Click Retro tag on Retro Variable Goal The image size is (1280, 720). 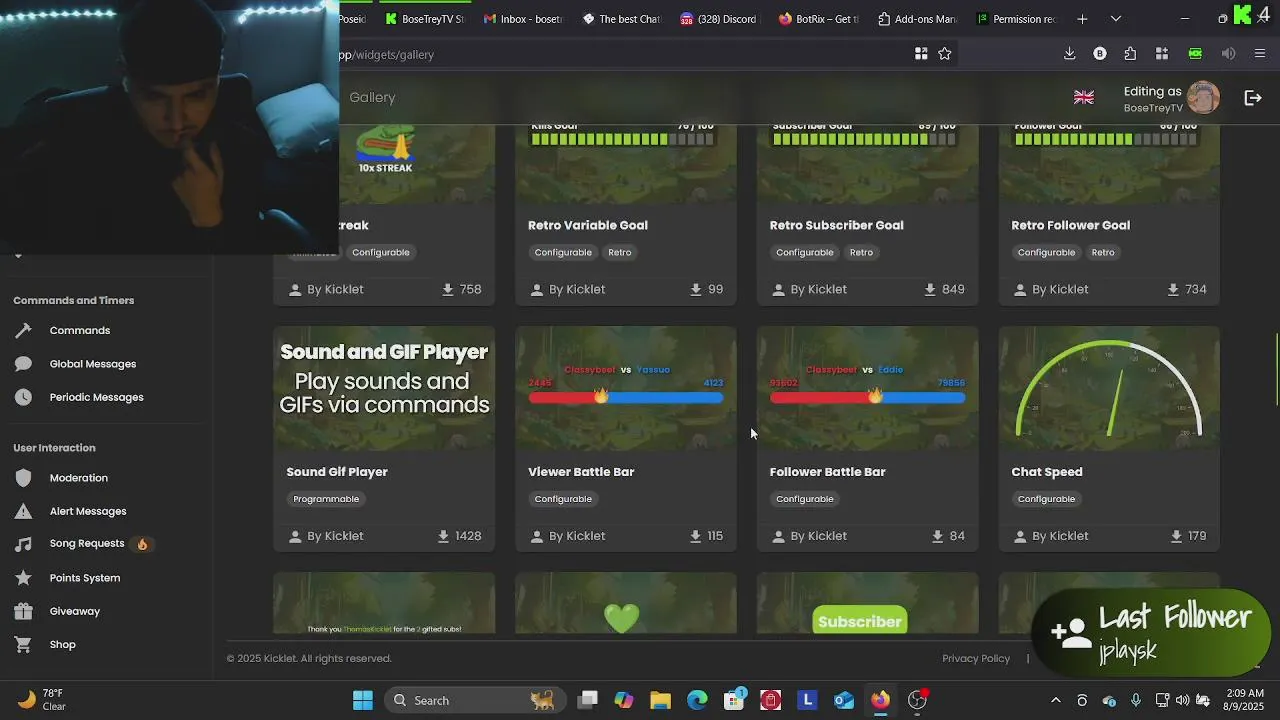(x=620, y=252)
